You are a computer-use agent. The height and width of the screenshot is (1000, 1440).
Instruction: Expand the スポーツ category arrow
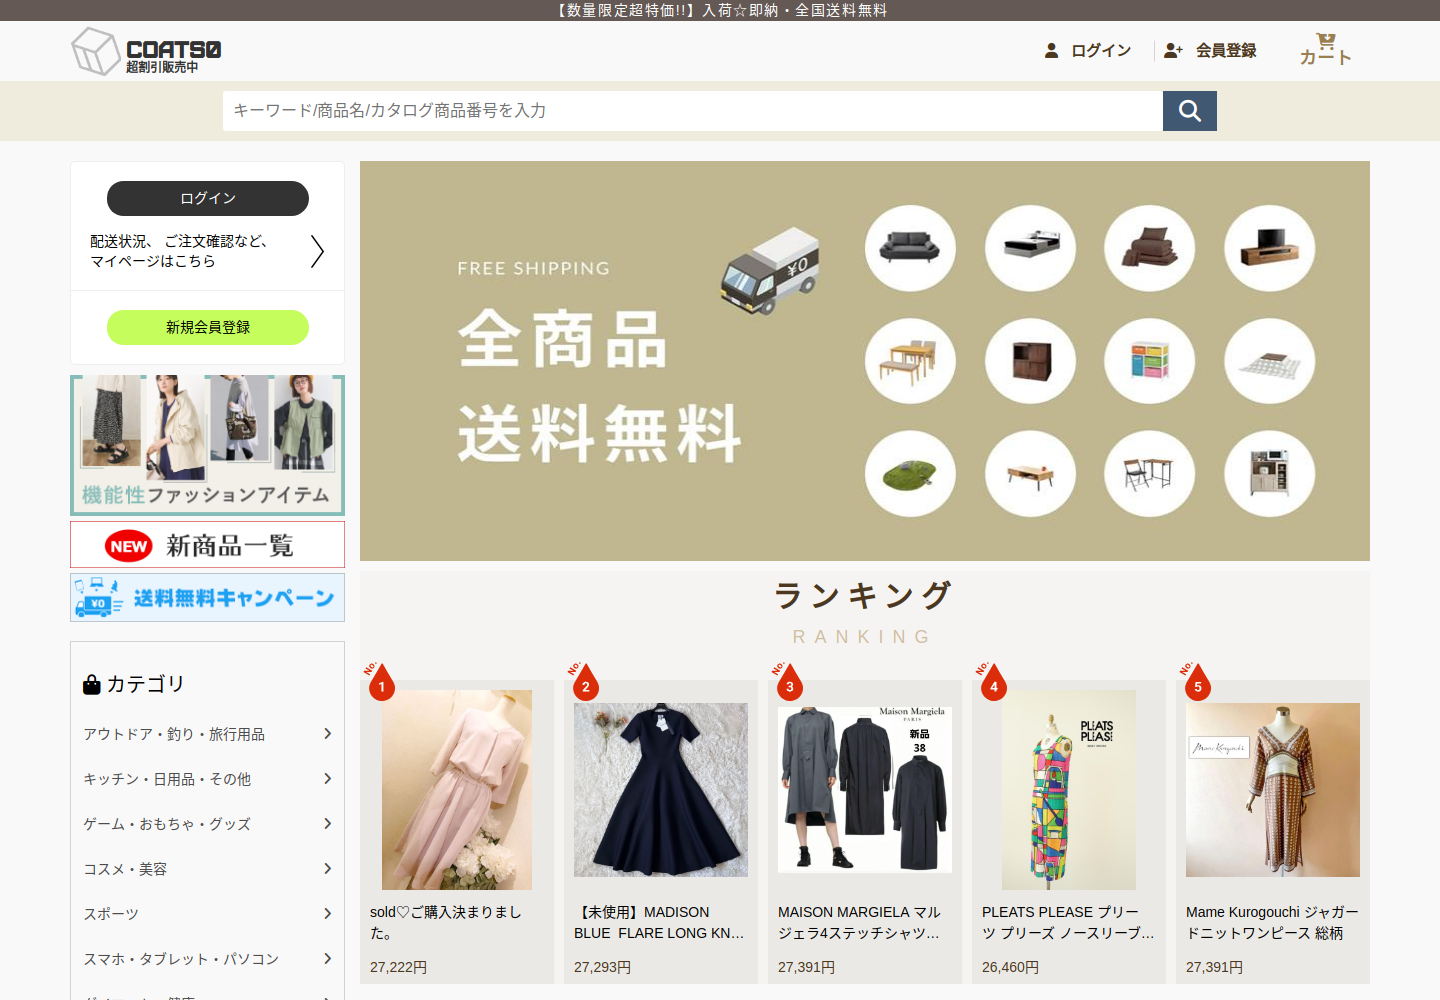[327, 914]
